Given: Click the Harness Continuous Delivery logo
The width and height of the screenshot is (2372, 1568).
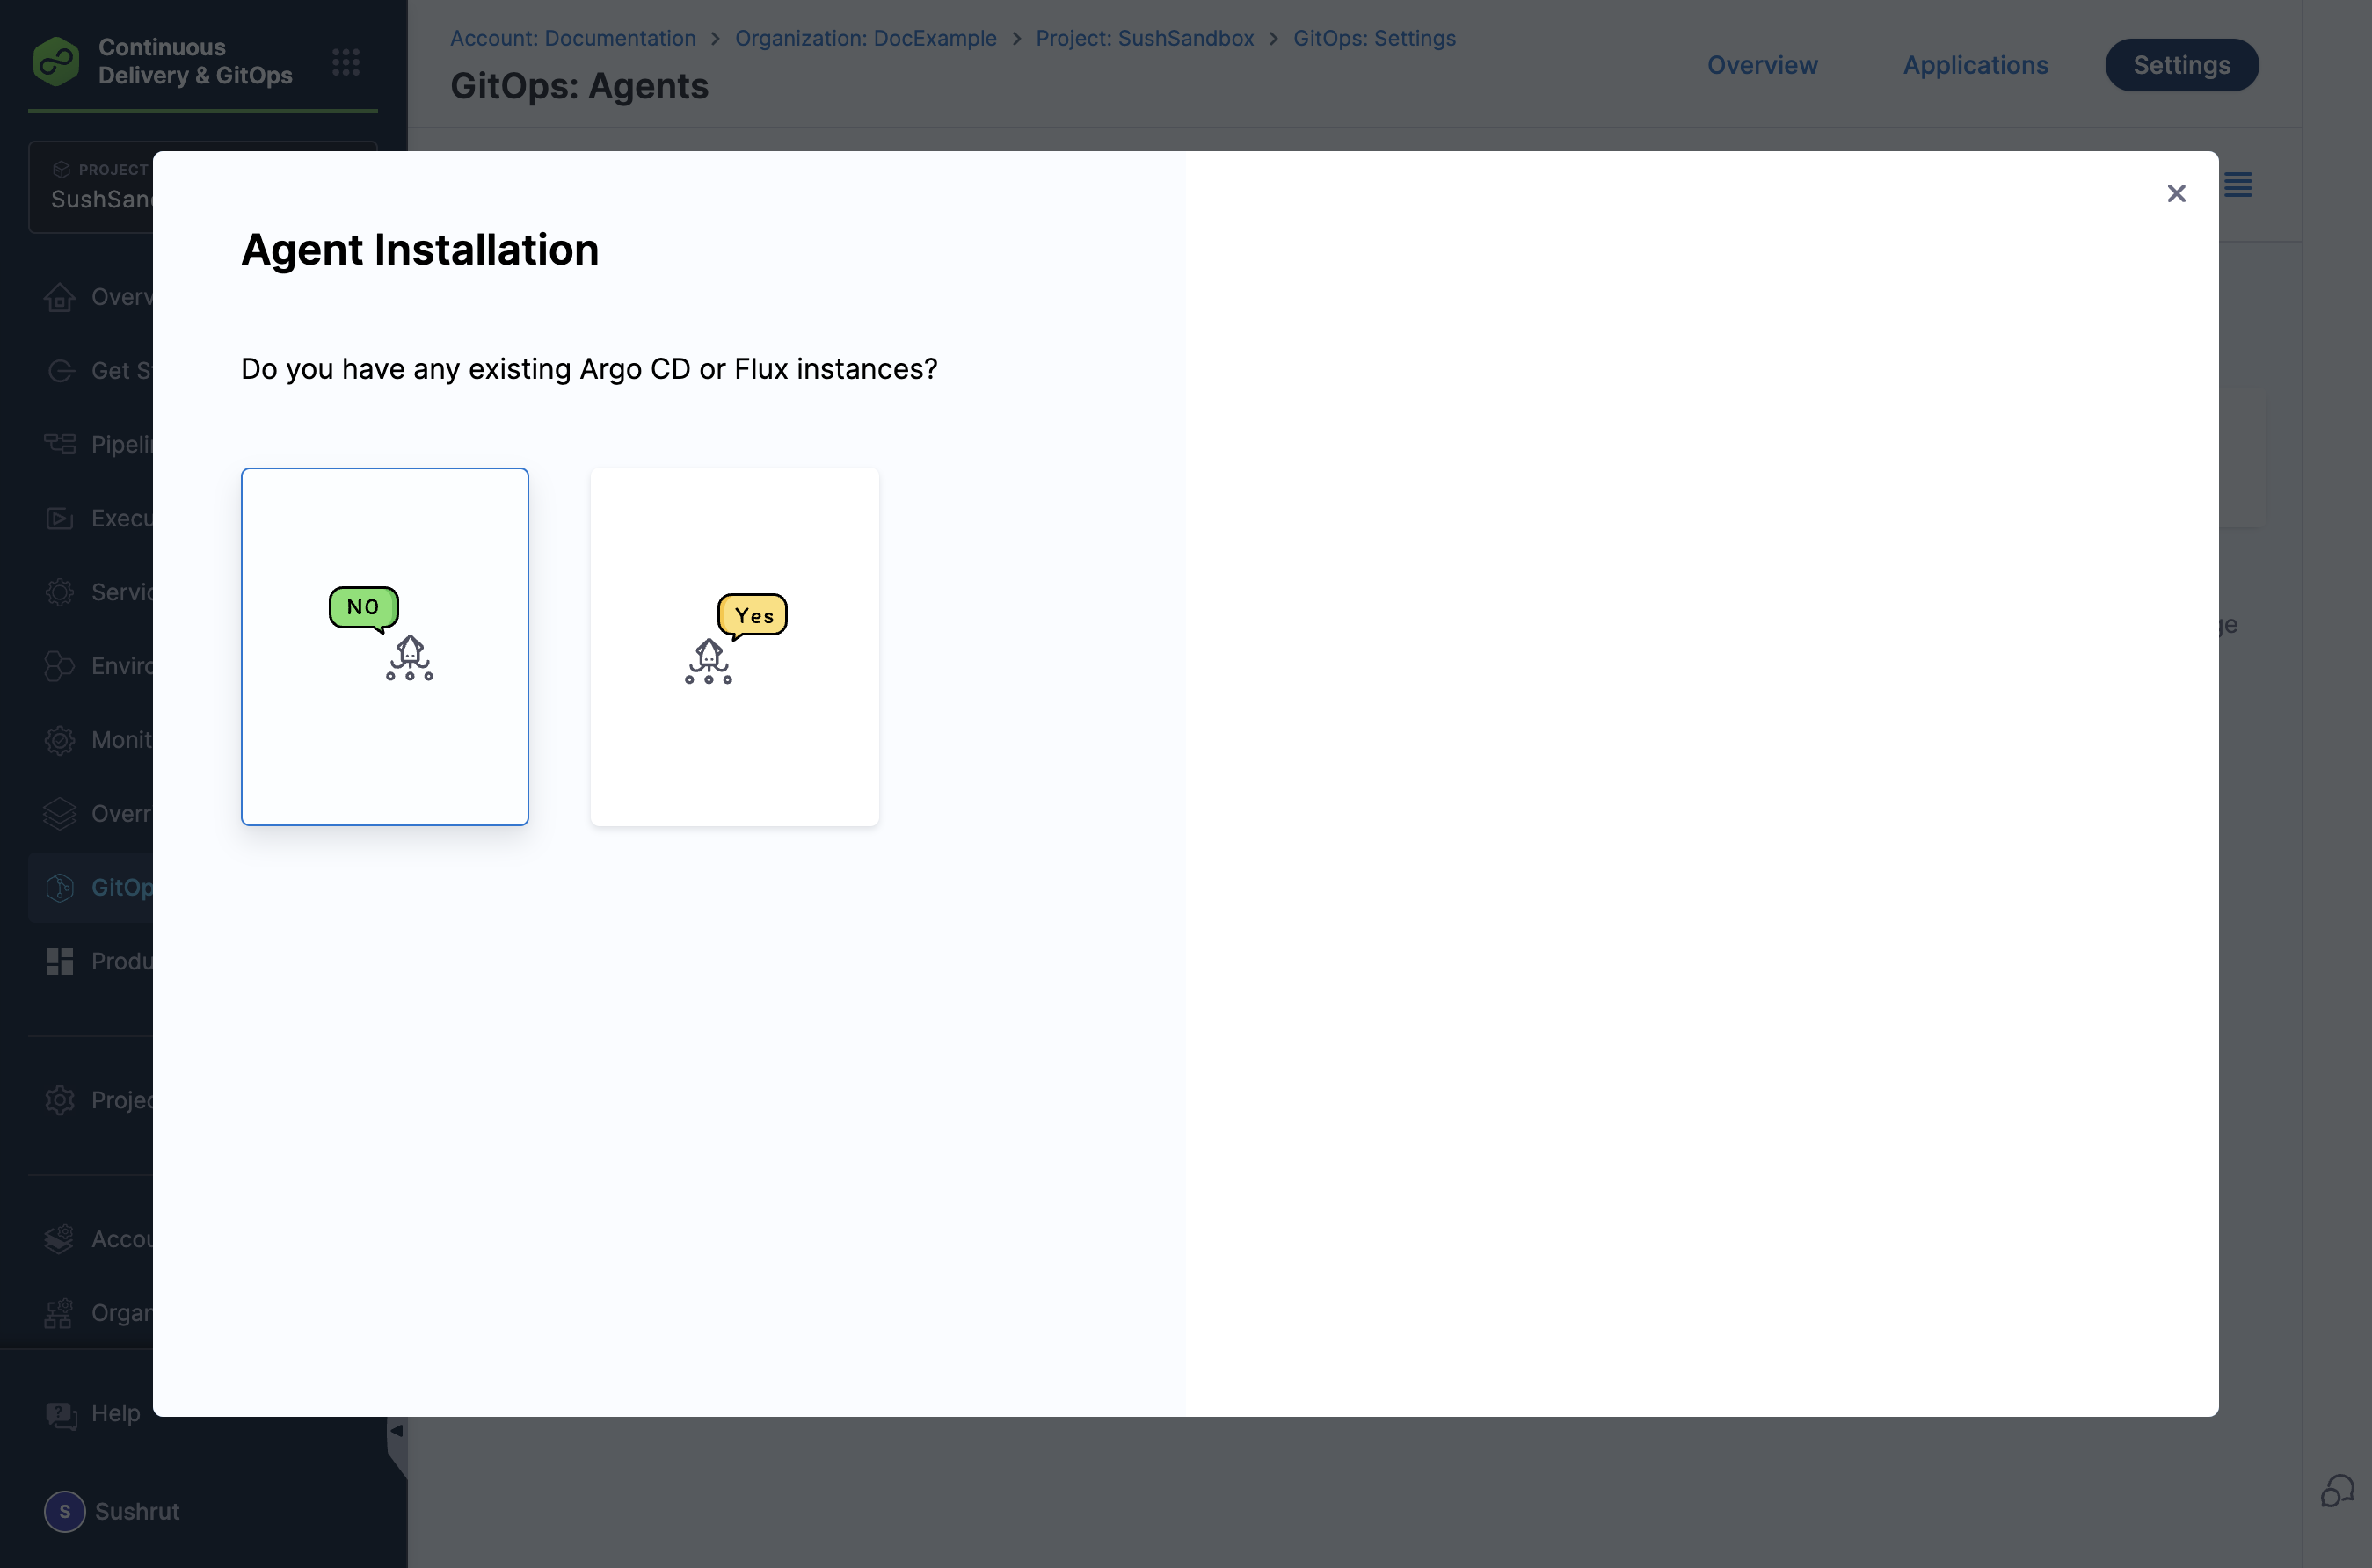Looking at the screenshot, I should click(57, 62).
